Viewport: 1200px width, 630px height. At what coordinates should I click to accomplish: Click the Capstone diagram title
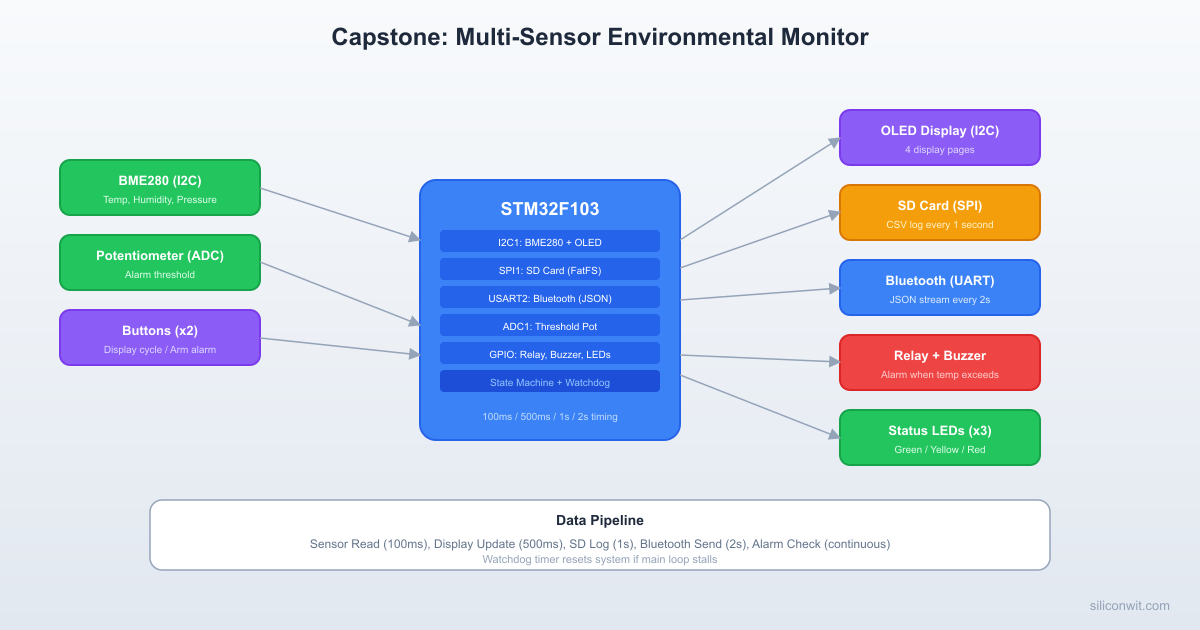[x=600, y=37]
